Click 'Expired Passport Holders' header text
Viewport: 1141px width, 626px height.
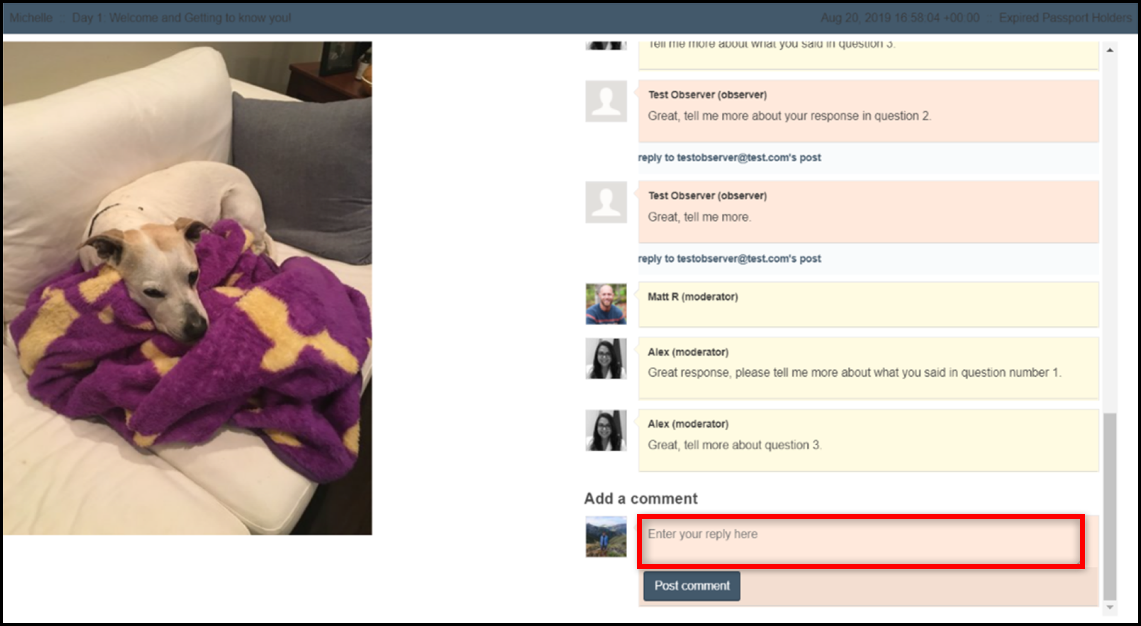pyautogui.click(x=1065, y=17)
